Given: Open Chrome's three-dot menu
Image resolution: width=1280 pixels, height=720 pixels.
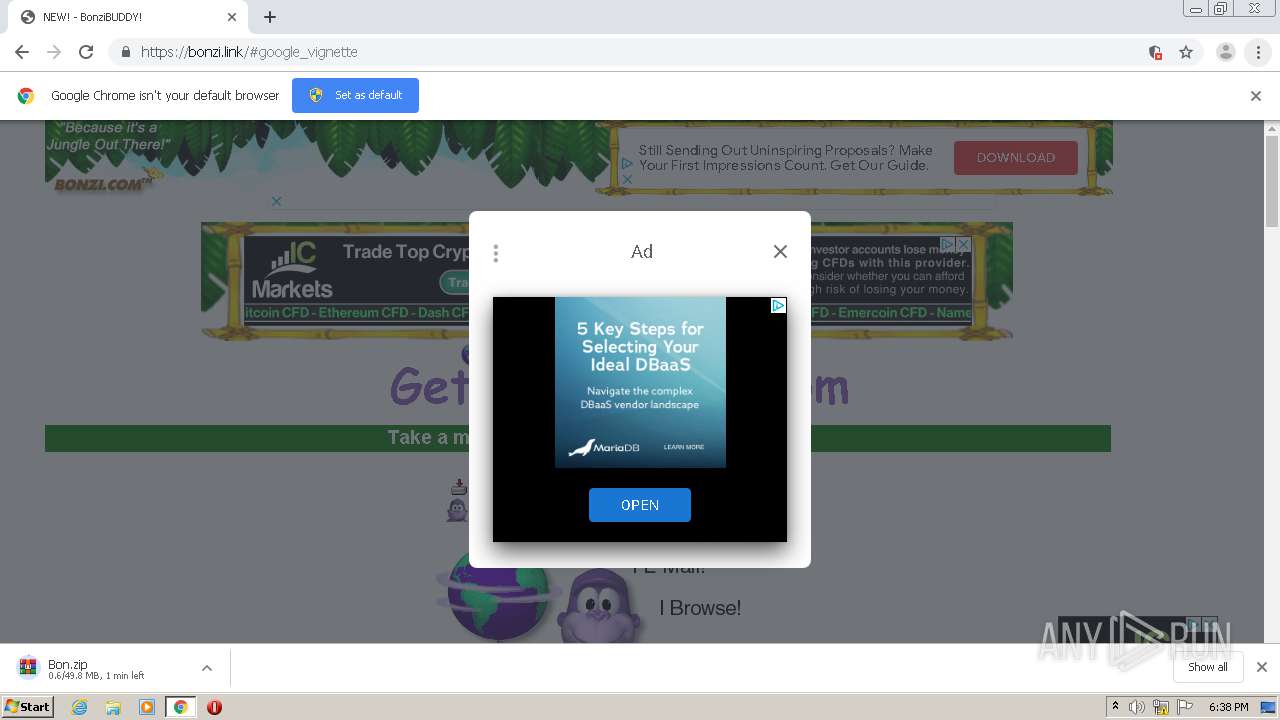Looking at the screenshot, I should click(x=1258, y=52).
